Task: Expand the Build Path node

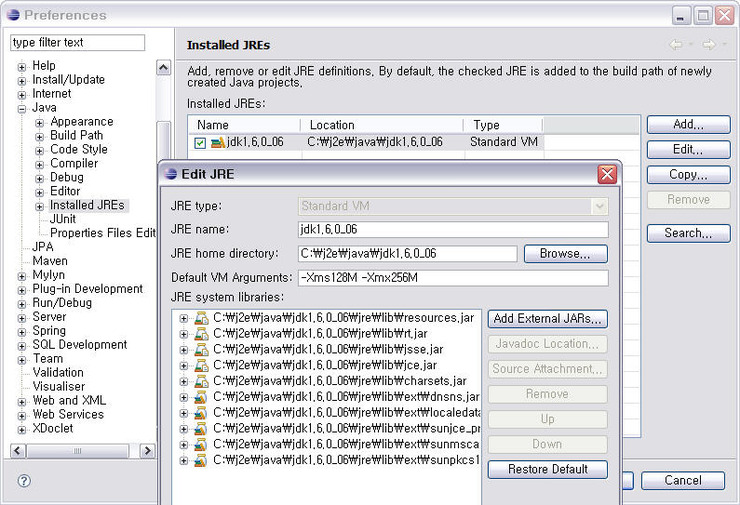Action: click(x=40, y=136)
